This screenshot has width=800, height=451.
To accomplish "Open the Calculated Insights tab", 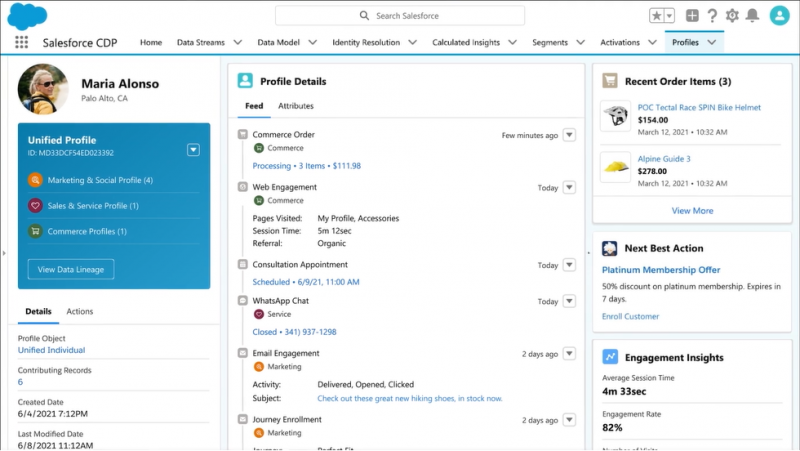I will pos(466,42).
